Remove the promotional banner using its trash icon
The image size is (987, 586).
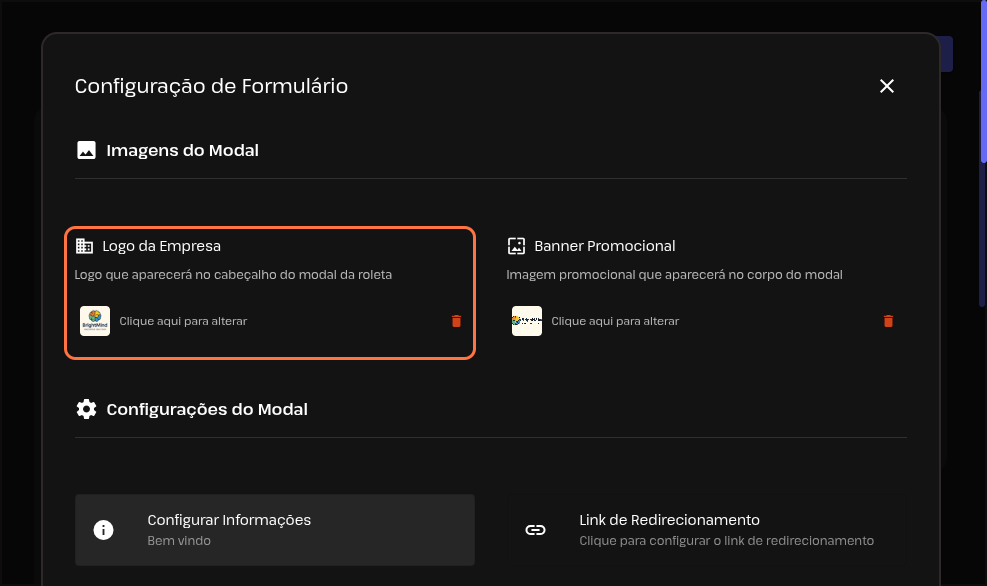[x=888, y=321]
